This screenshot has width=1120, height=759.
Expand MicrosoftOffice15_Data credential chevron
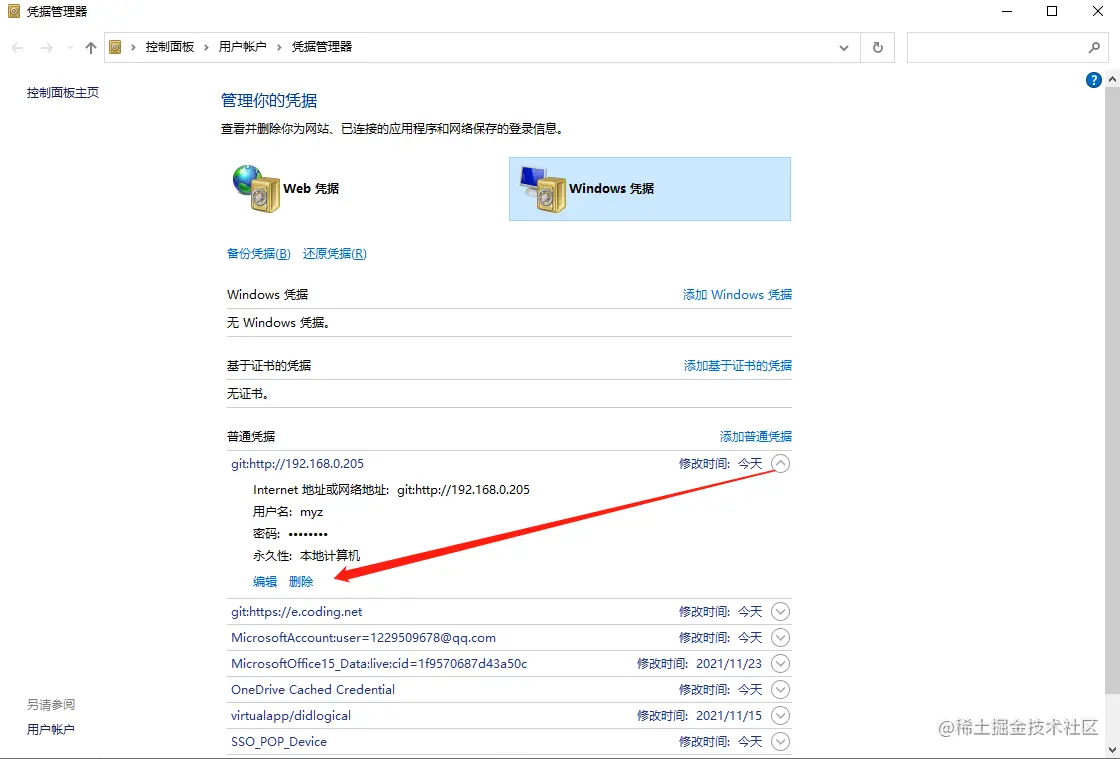(781, 663)
